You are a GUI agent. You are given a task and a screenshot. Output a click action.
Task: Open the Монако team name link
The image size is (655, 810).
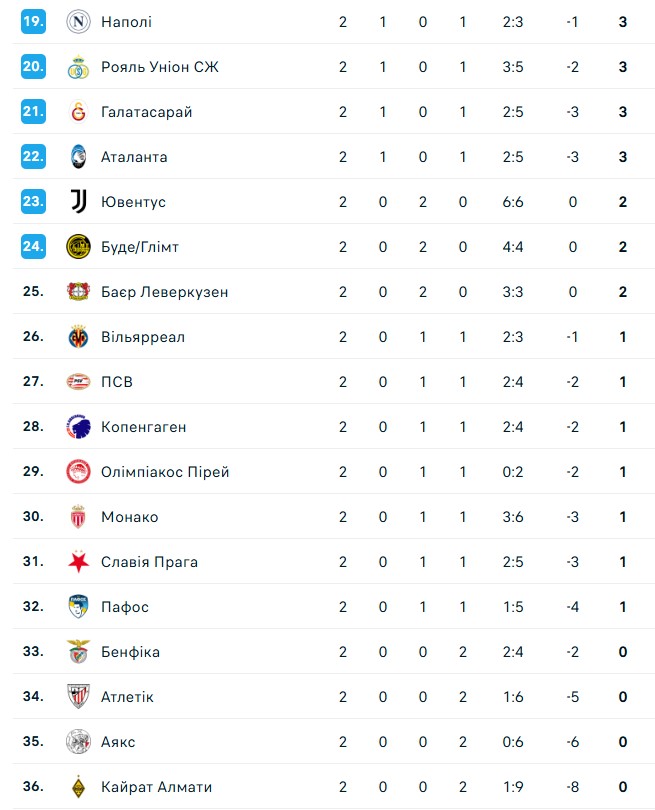pos(129,517)
